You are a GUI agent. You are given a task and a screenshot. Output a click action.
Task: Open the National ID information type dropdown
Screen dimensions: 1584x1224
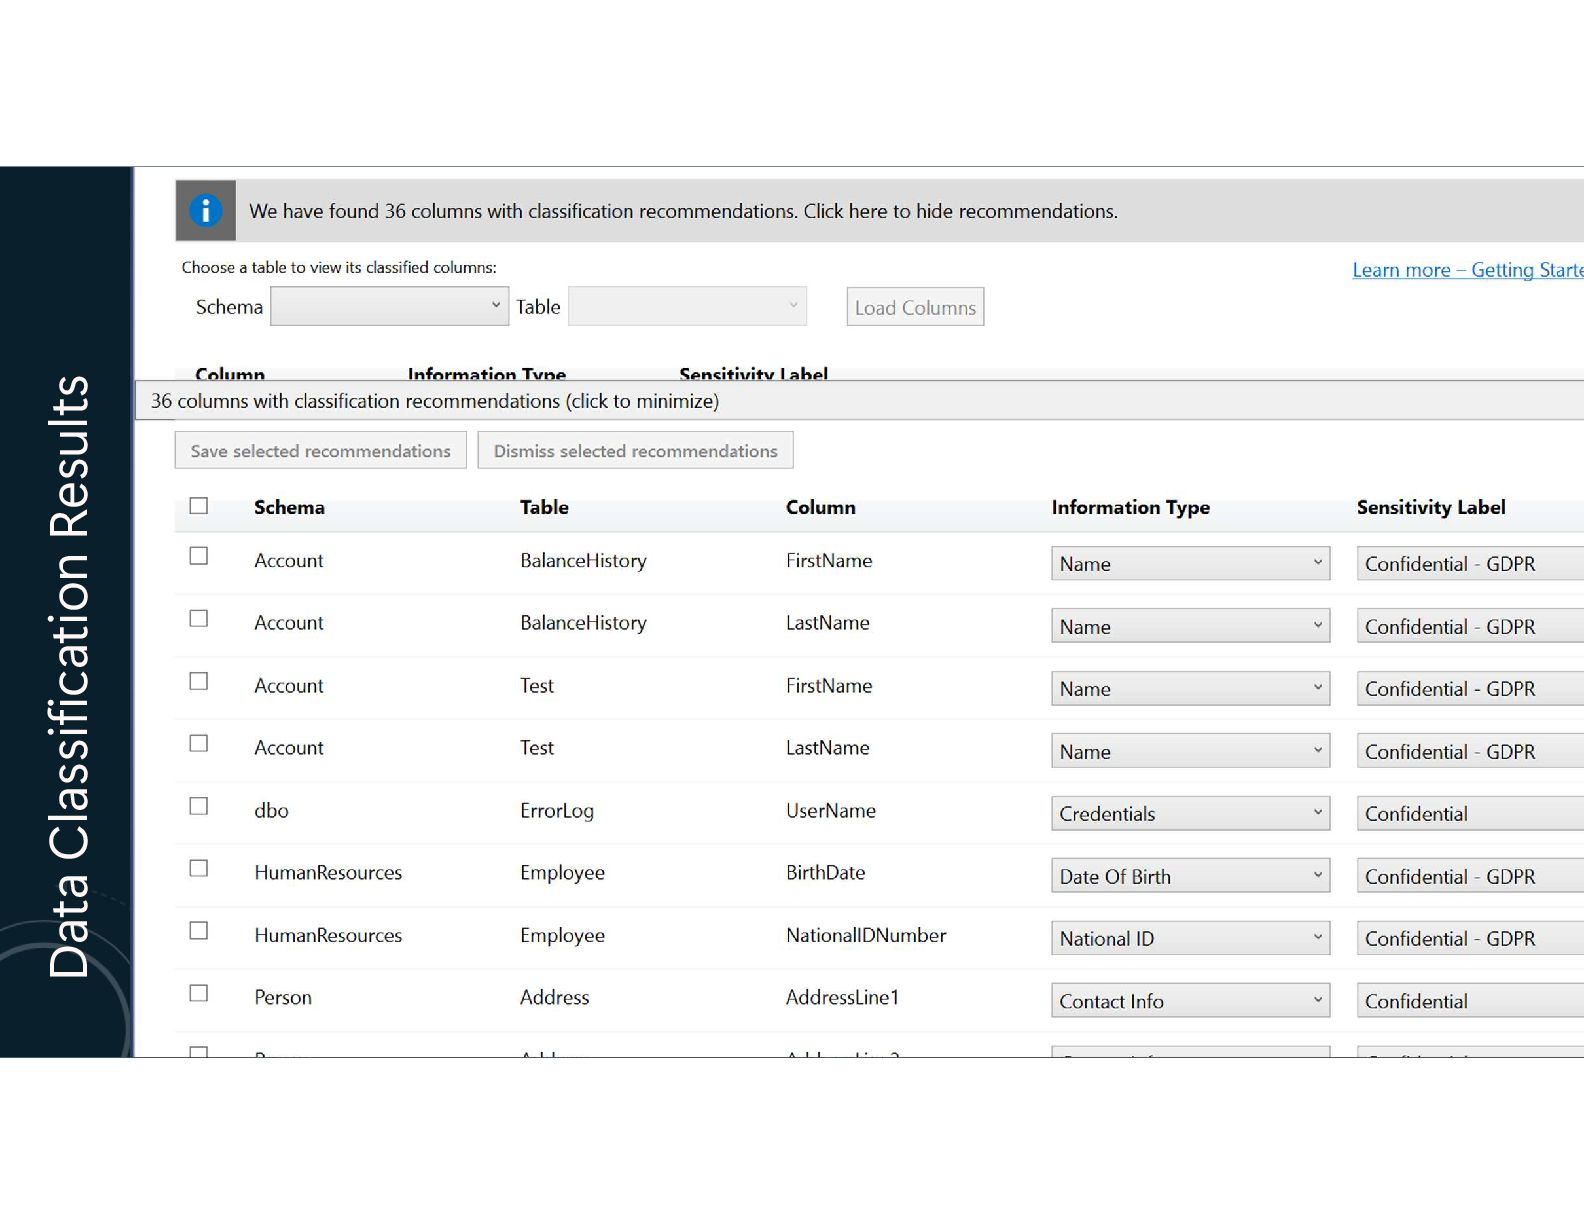(1190, 938)
